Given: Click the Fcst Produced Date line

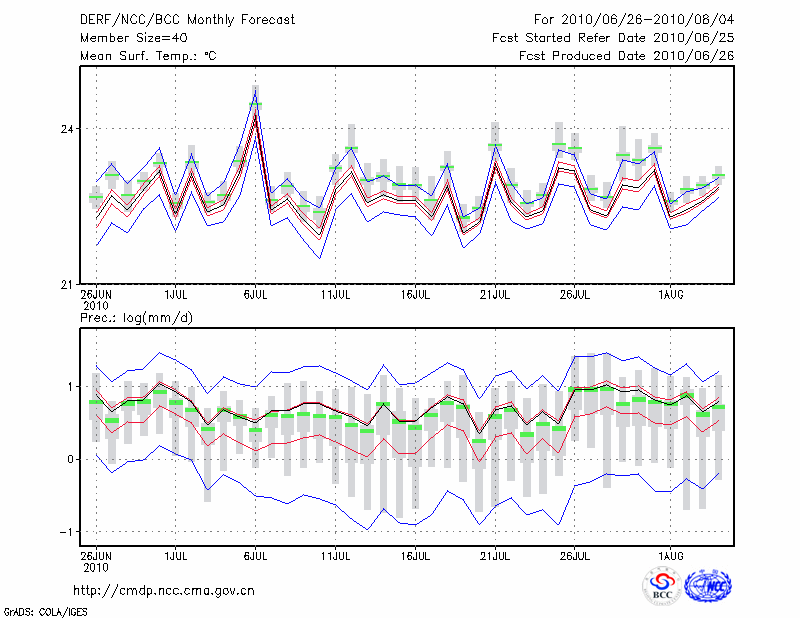Looking at the screenshot, I should click(626, 56).
